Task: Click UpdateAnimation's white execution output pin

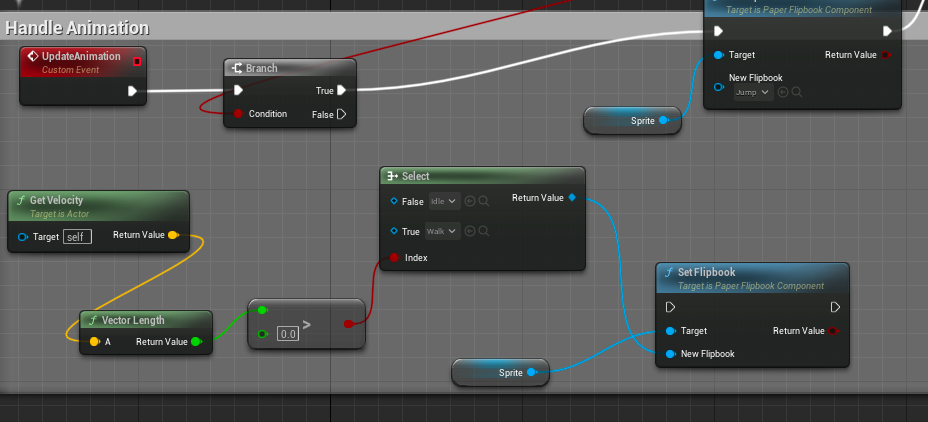Action: coord(133,91)
